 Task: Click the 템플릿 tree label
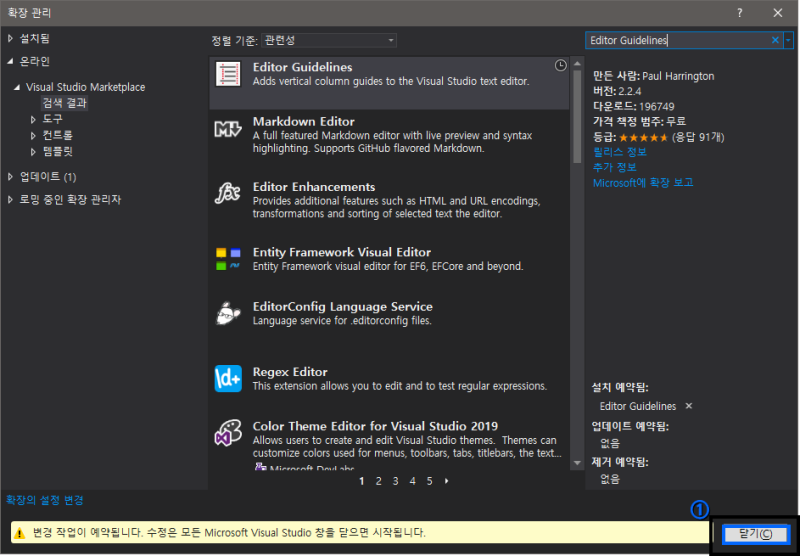(x=58, y=152)
